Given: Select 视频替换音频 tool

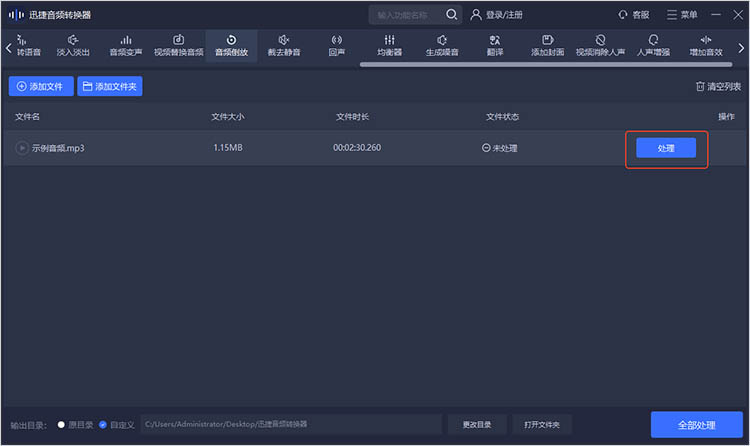Looking at the screenshot, I should click(178, 46).
